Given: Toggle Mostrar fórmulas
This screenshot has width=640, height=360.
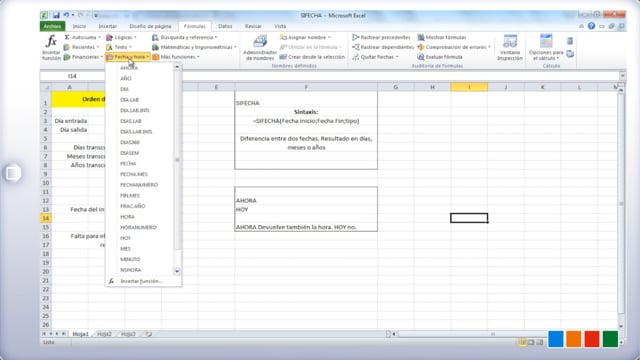Looking at the screenshot, I should [442, 37].
